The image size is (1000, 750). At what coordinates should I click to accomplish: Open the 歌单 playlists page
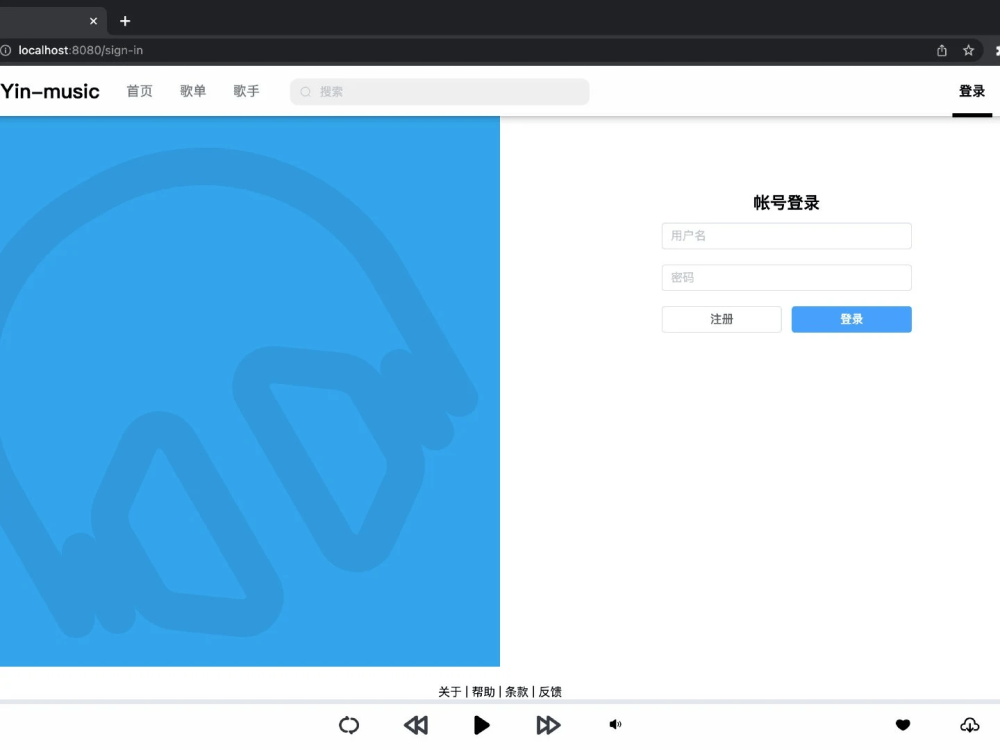pos(193,91)
